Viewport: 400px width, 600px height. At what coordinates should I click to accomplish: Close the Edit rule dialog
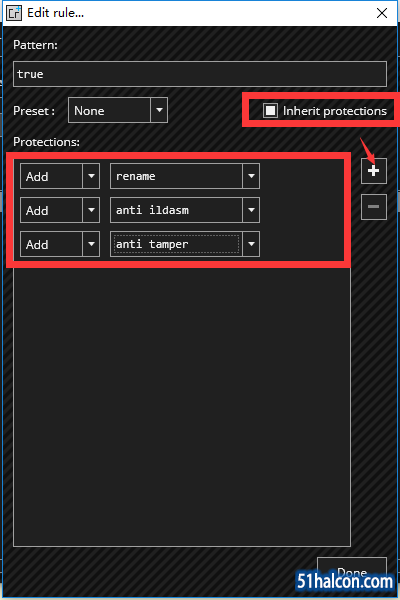tap(382, 13)
